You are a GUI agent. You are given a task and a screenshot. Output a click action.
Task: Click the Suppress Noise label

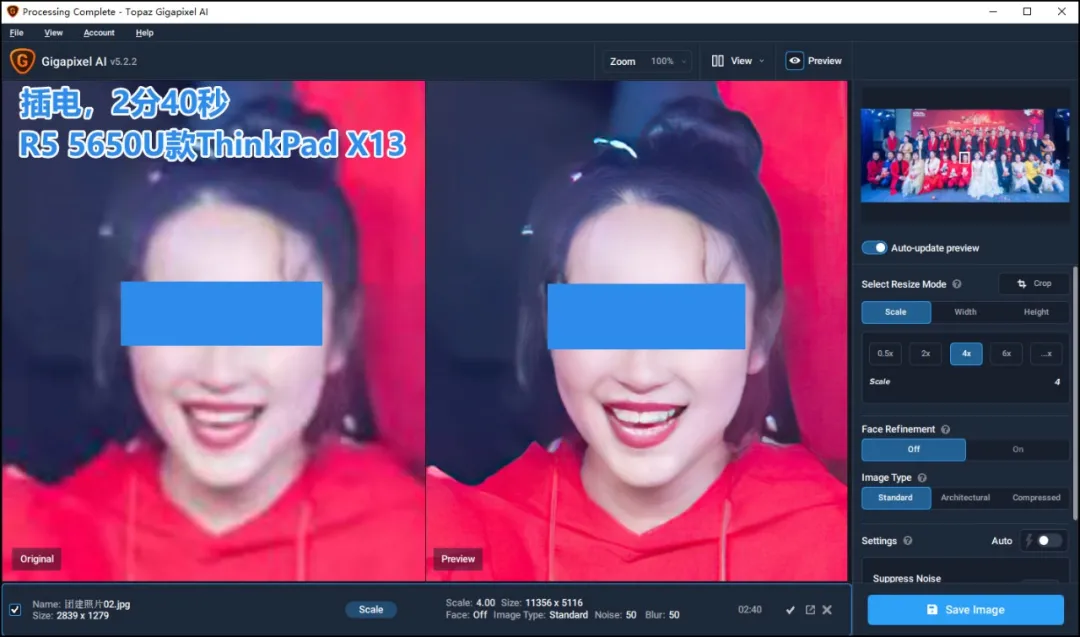click(906, 579)
